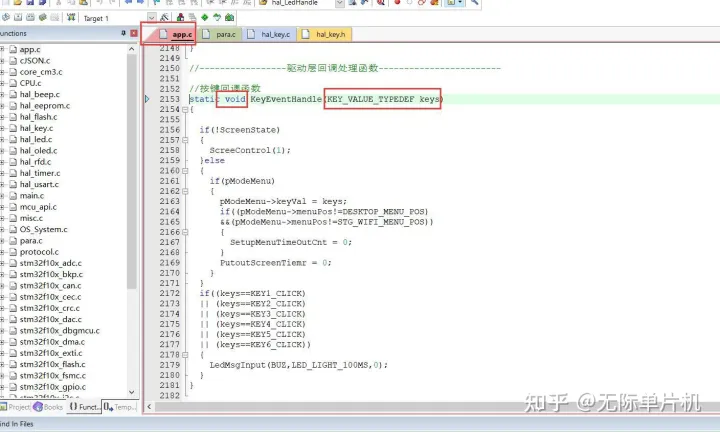Select app.c in the Functions tree
Screen dimensions: 720x432
point(30,49)
